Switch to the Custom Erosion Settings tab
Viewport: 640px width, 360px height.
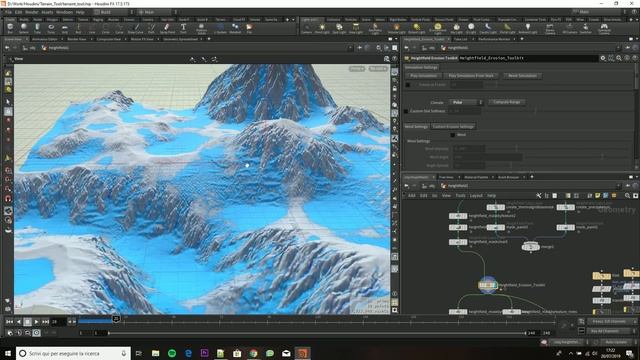click(453, 127)
